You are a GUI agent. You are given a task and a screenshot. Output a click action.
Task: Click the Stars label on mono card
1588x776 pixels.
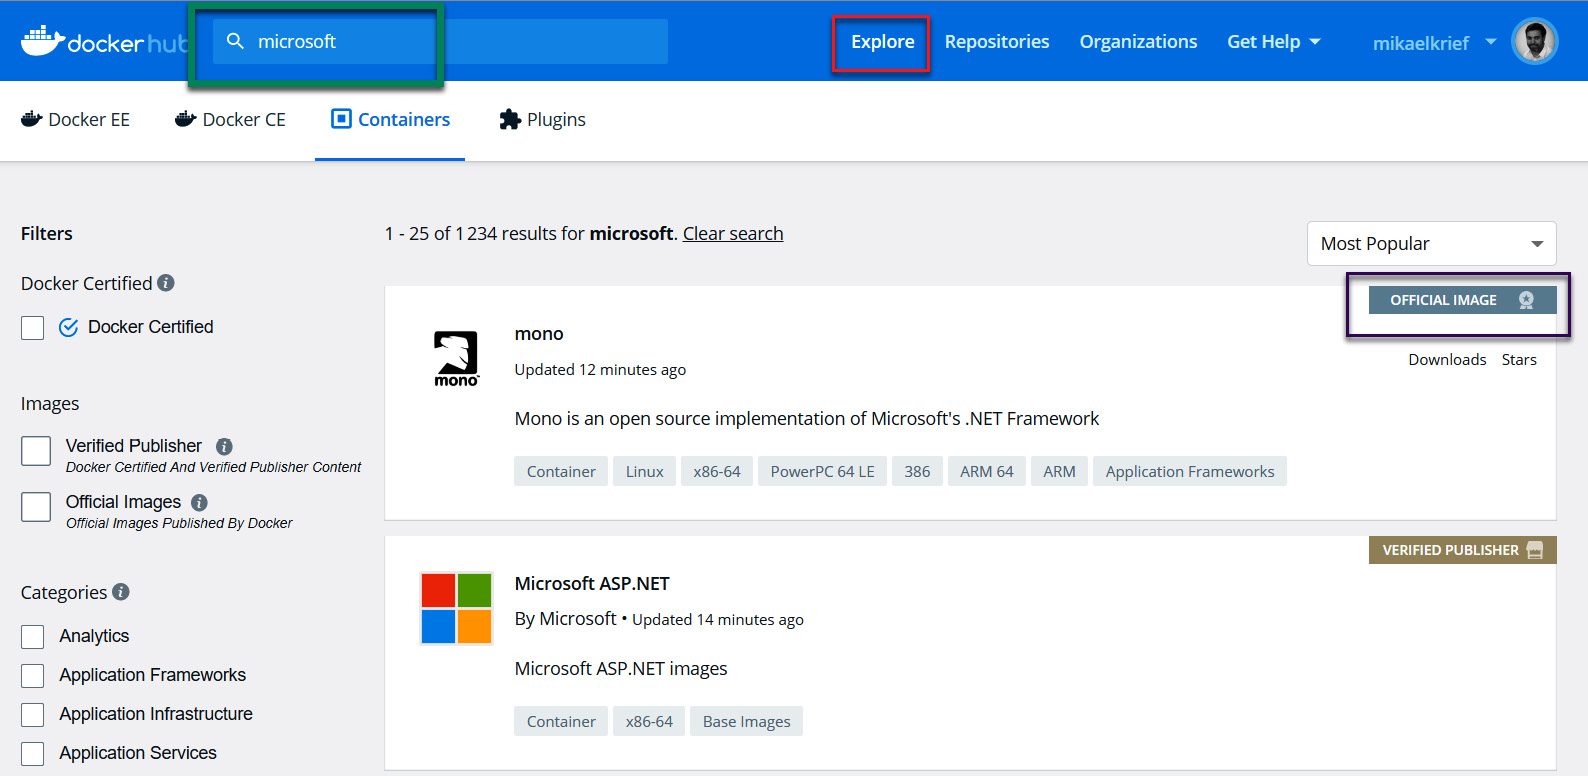[x=1519, y=360]
